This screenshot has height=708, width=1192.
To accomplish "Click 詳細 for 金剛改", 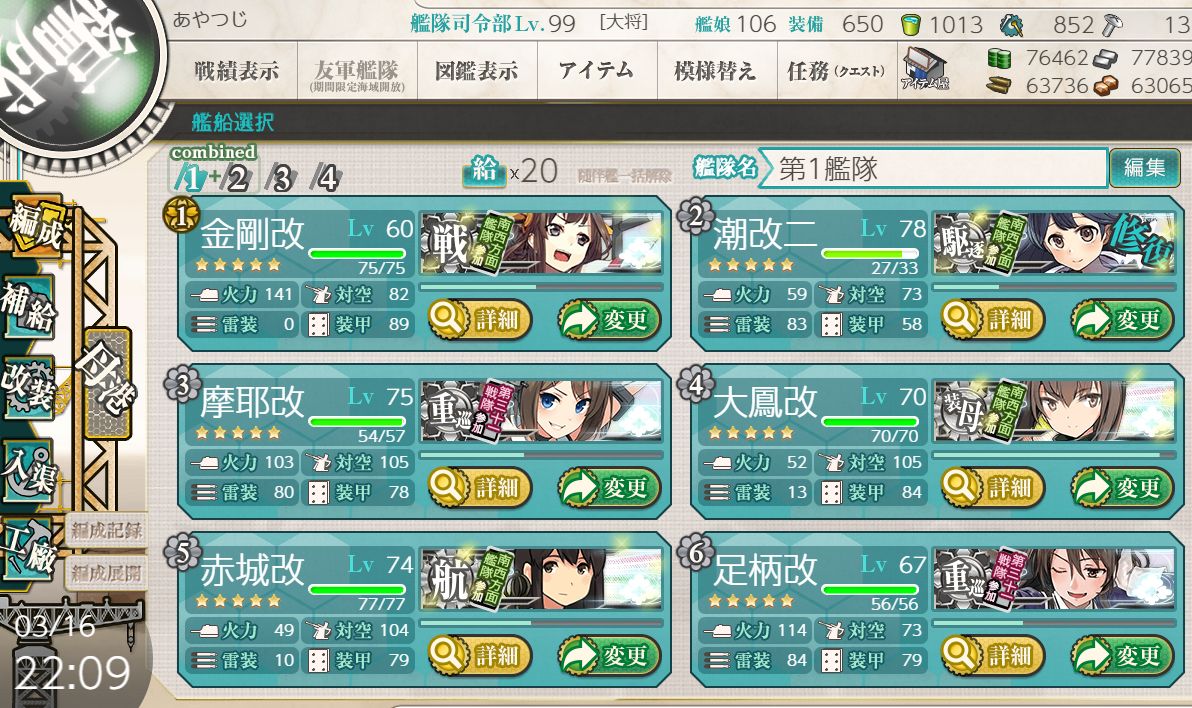I will tap(479, 319).
